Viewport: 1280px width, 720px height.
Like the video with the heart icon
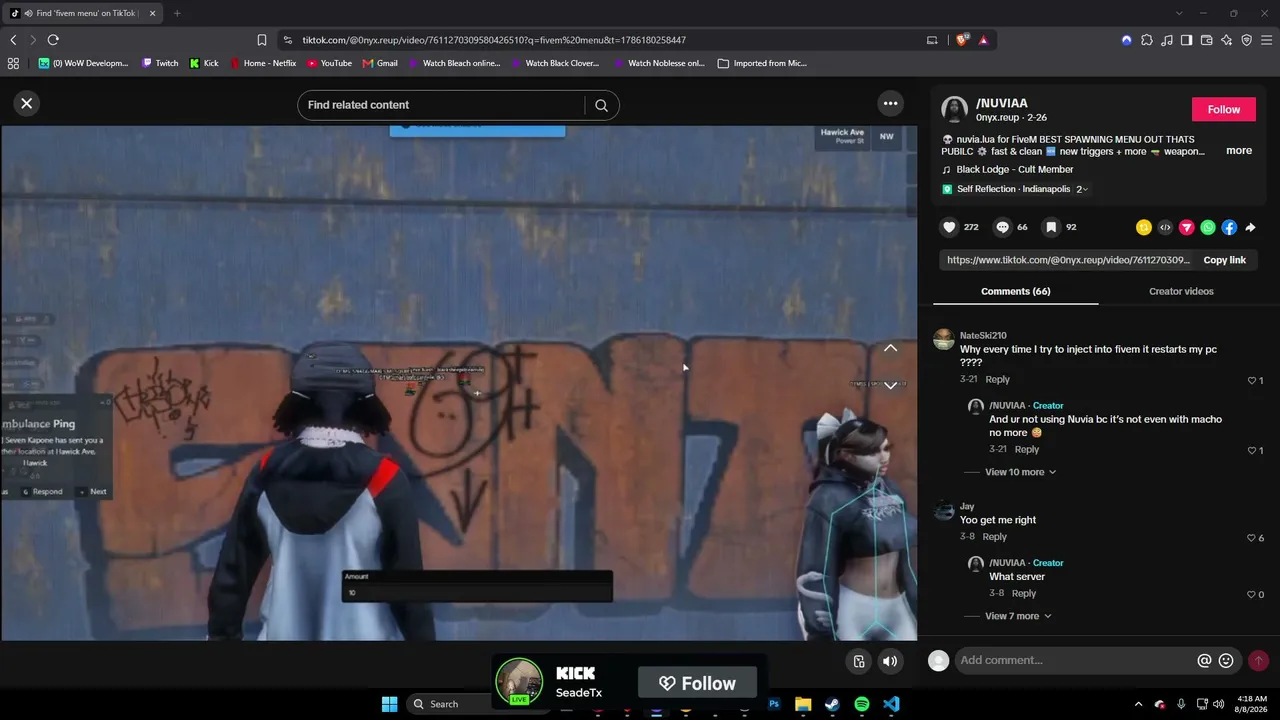949,227
